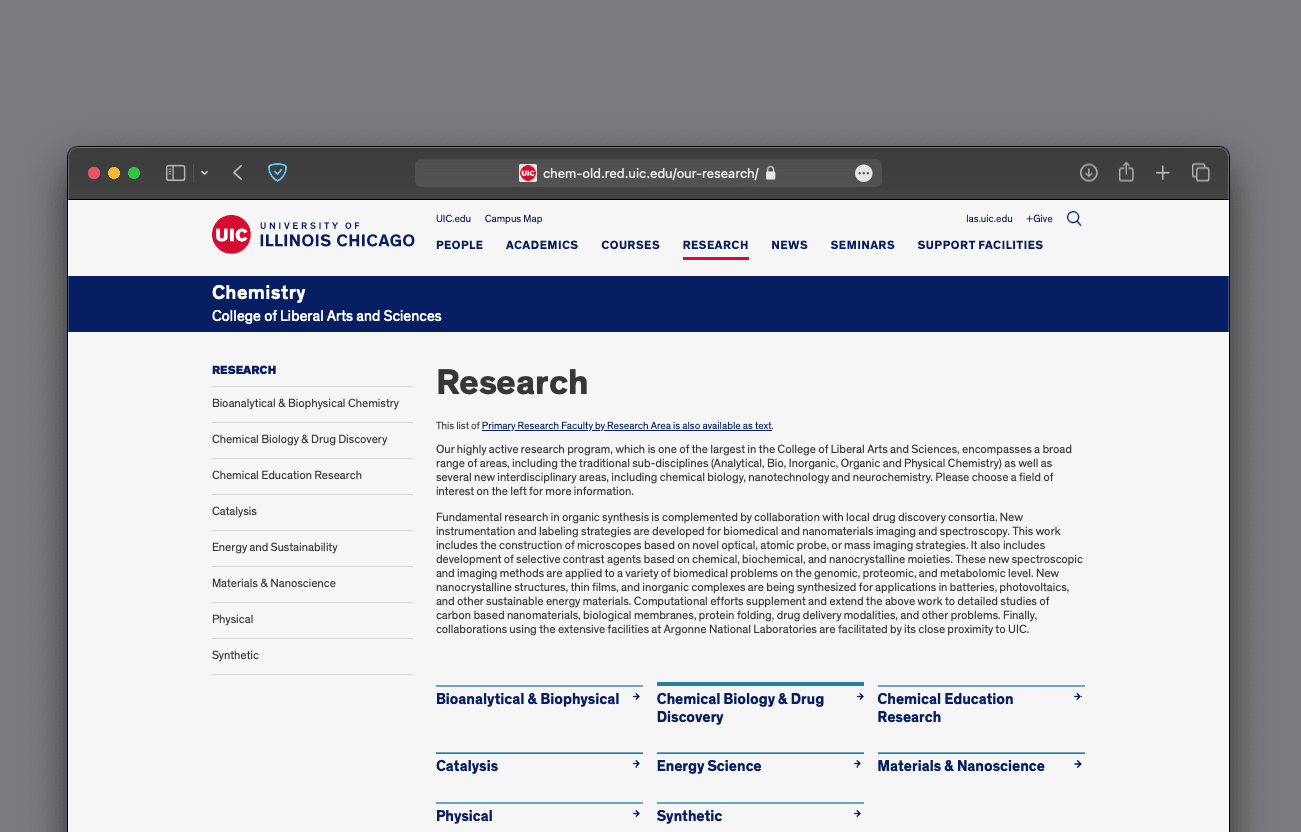
Task: Open the Share icon in toolbar
Action: pos(1126,172)
